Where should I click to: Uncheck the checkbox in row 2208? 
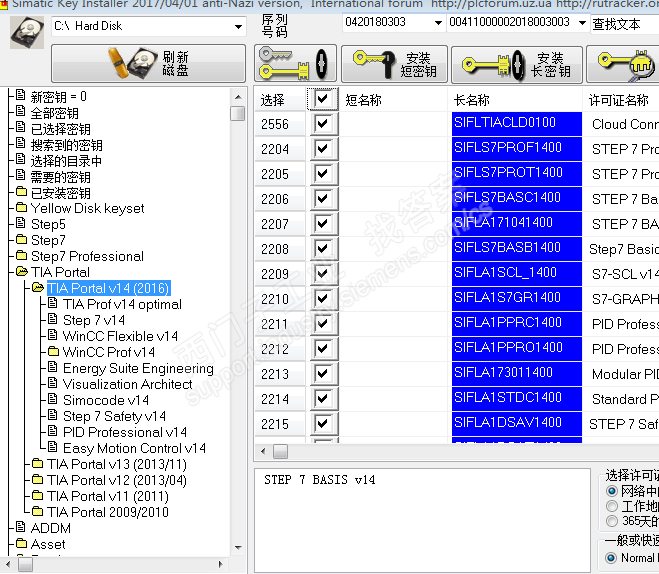(322, 248)
